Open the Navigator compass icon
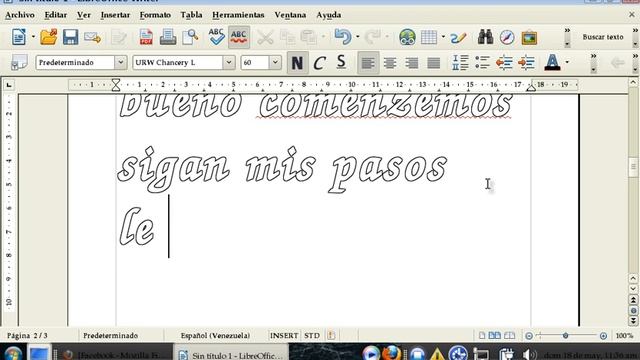 pyautogui.click(x=507, y=37)
